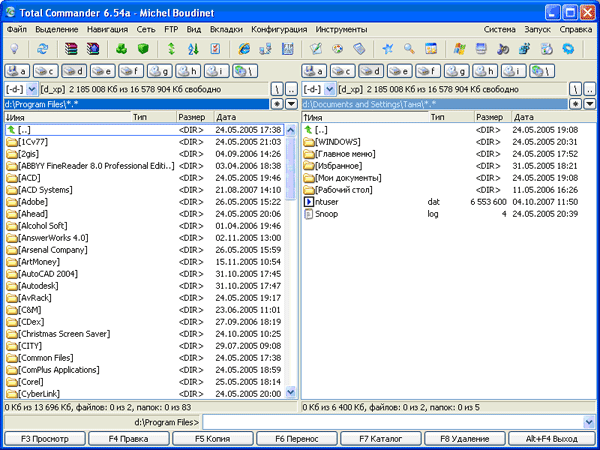Open the Файл menu

click(17, 30)
